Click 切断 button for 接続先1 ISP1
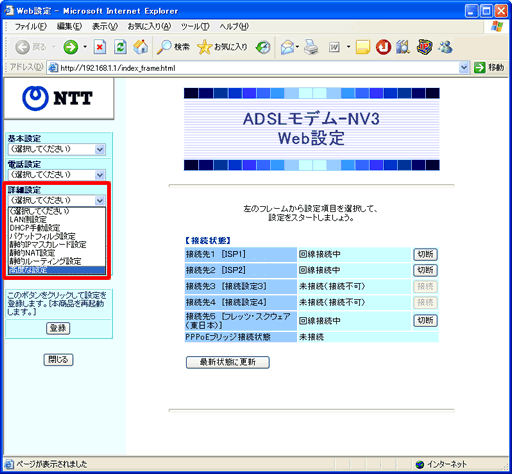 point(425,254)
